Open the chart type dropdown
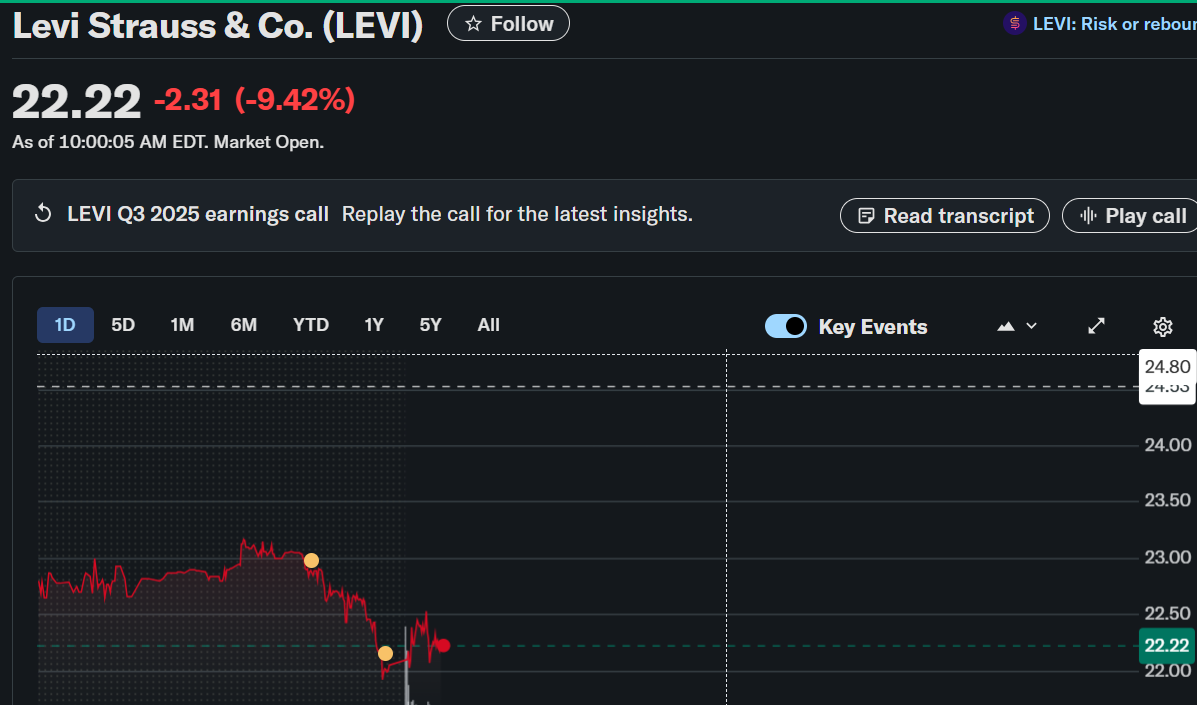The image size is (1197, 705). tap(1017, 326)
